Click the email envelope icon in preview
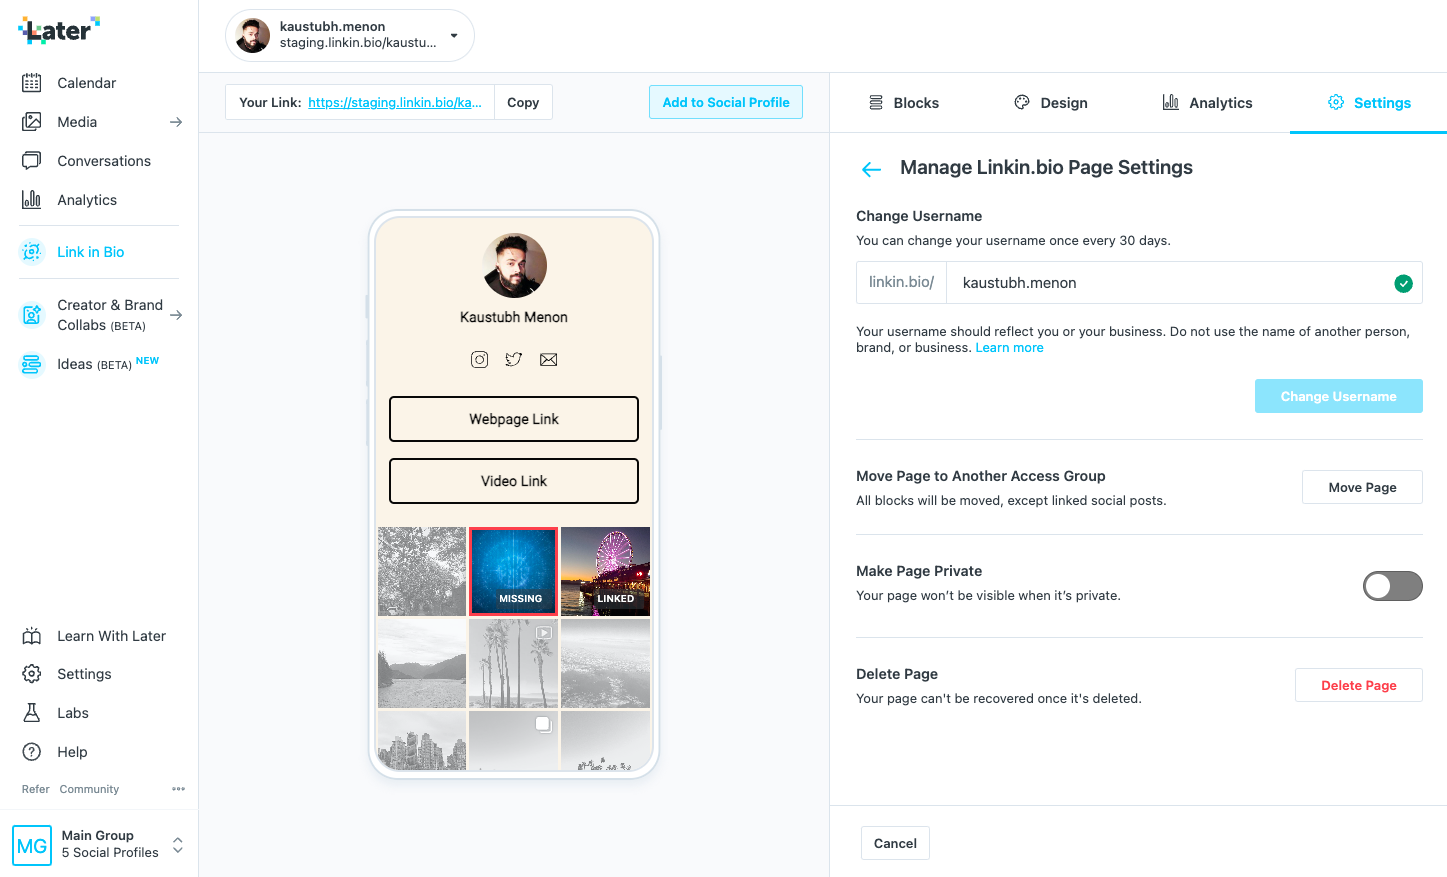This screenshot has height=877, width=1447. click(x=549, y=360)
